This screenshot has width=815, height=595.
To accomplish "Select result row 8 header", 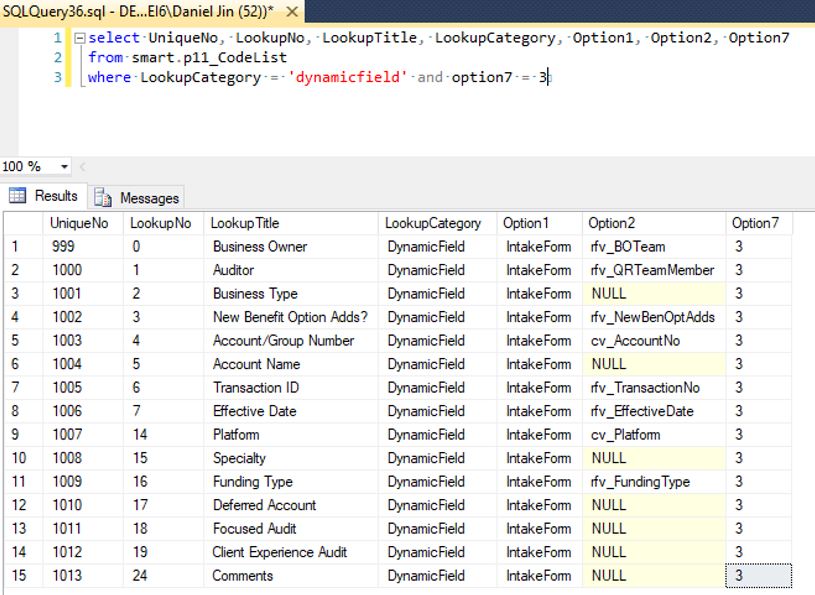I will pyautogui.click(x=23, y=411).
